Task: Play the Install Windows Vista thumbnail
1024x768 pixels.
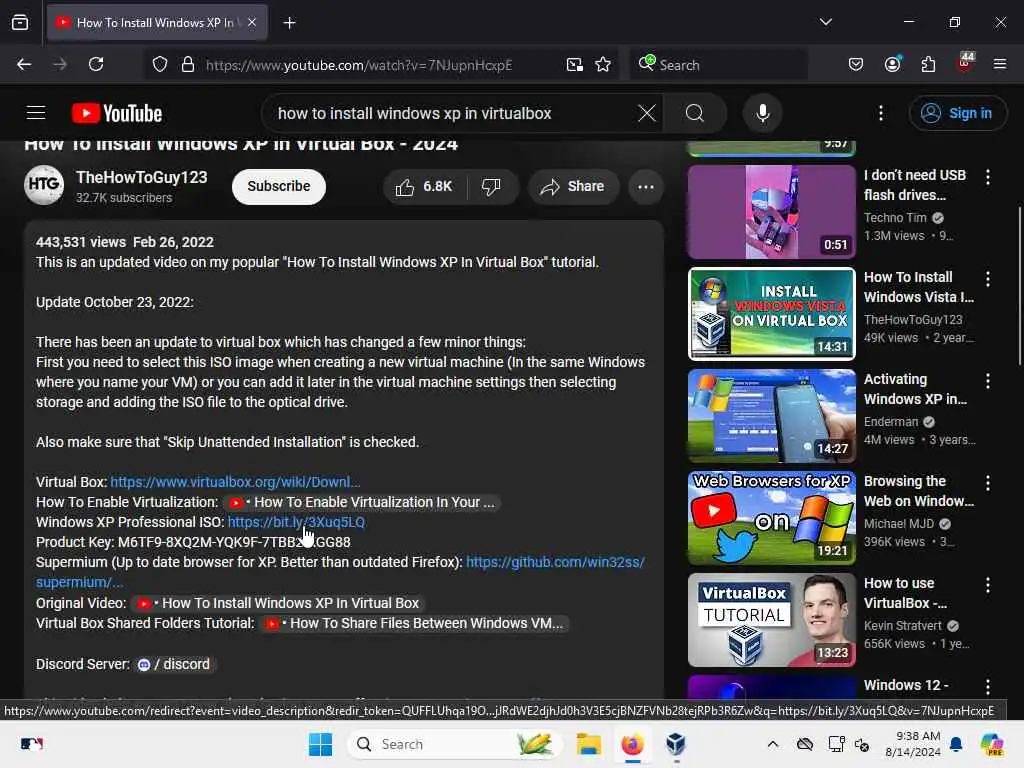Action: pyautogui.click(x=771, y=313)
